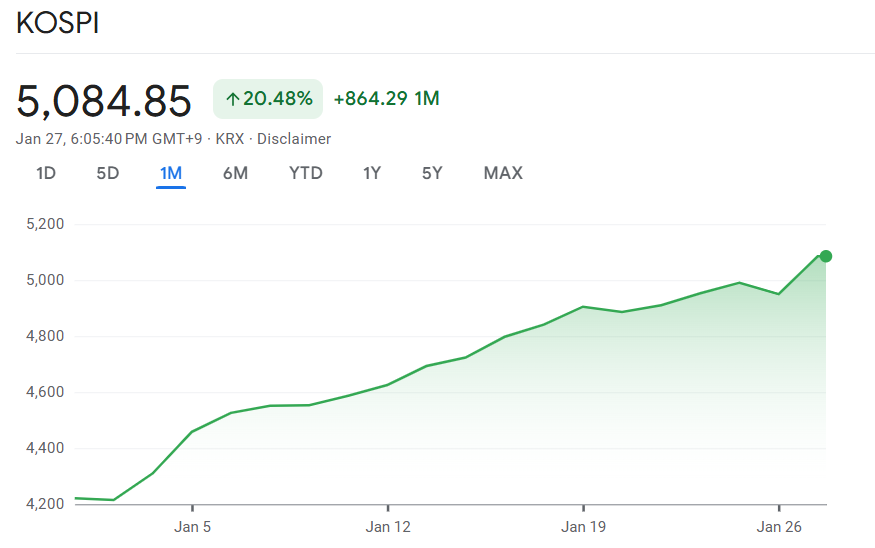The height and width of the screenshot is (548, 875).
Task: Click the green up arrow in percentage badge
Action: pos(232,99)
